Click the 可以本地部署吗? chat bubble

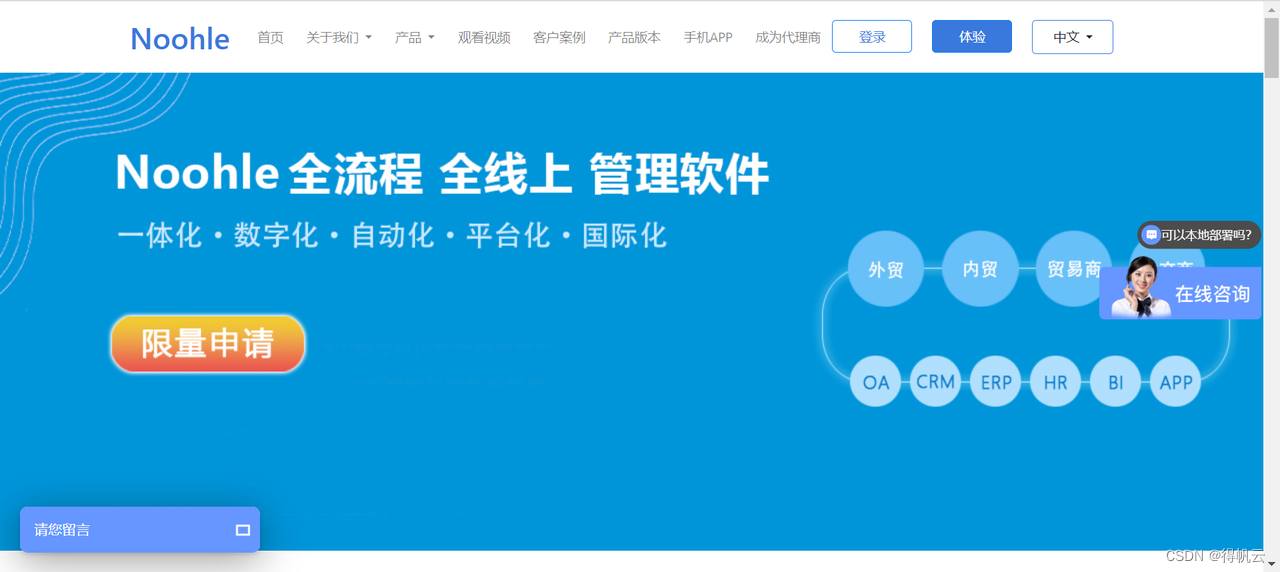click(x=1199, y=235)
